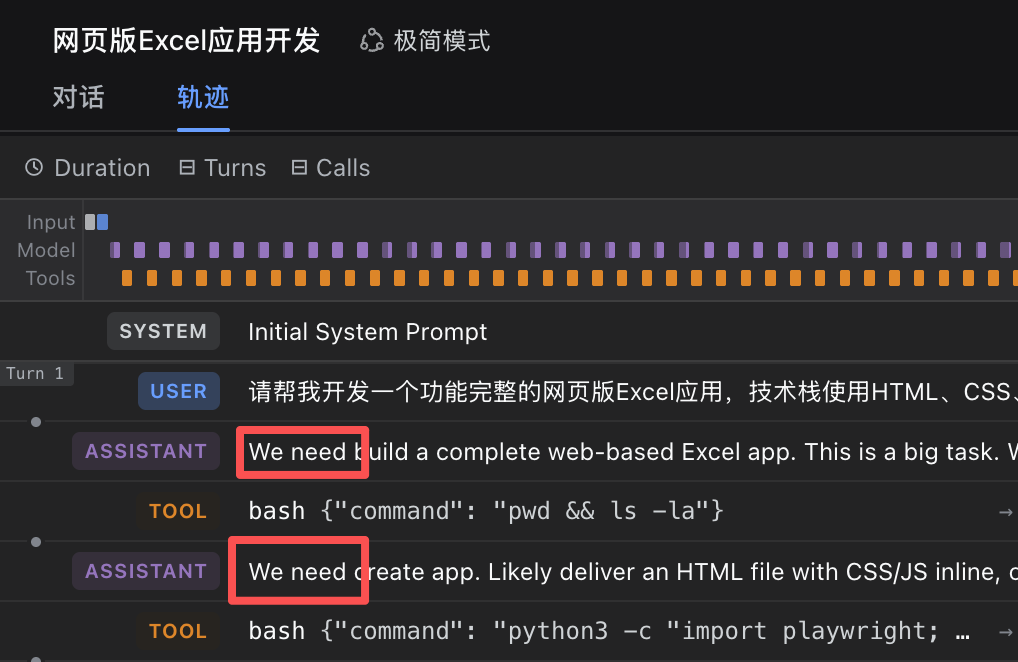Click the Turns list icon

point(187,167)
